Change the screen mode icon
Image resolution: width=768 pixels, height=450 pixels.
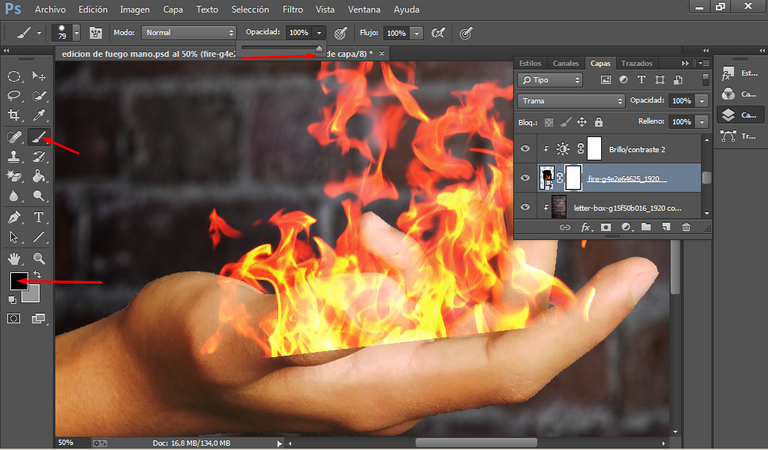[x=38, y=319]
